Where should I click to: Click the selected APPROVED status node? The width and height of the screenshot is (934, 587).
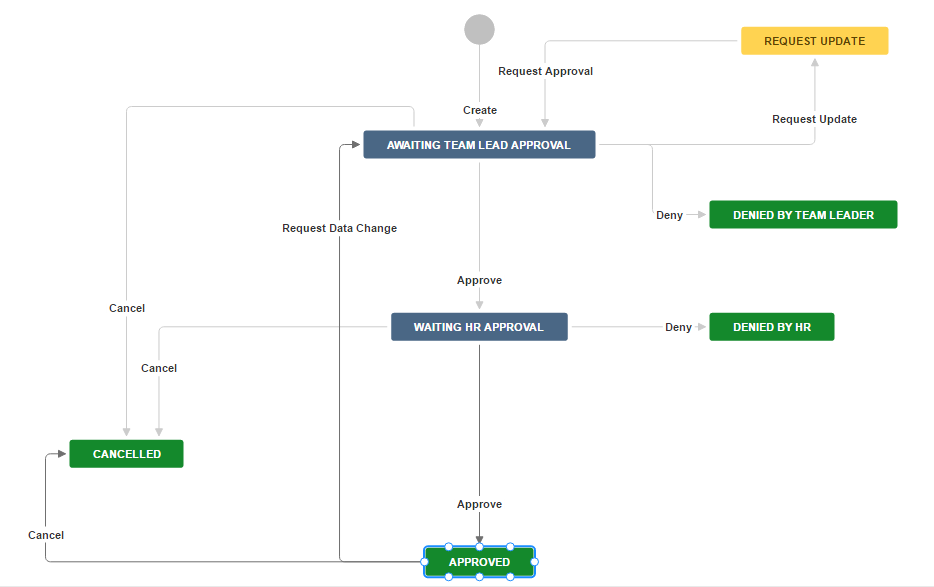[x=479, y=562]
